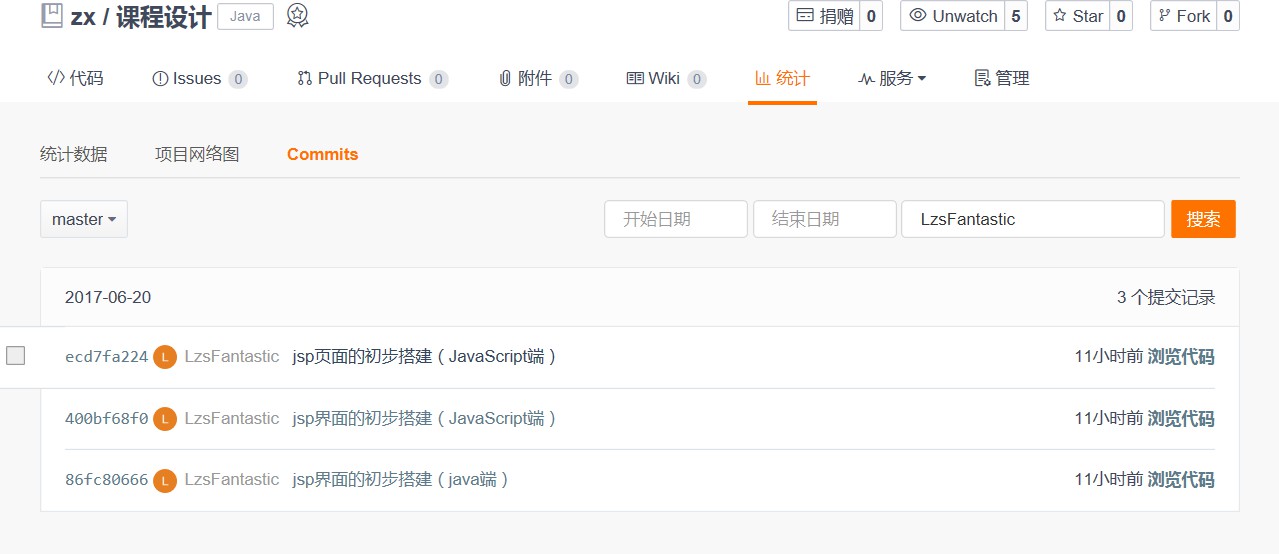This screenshot has height=554, width=1279.
Task: Click 浏览代码 for commit ecd7fa224
Action: coord(1181,357)
